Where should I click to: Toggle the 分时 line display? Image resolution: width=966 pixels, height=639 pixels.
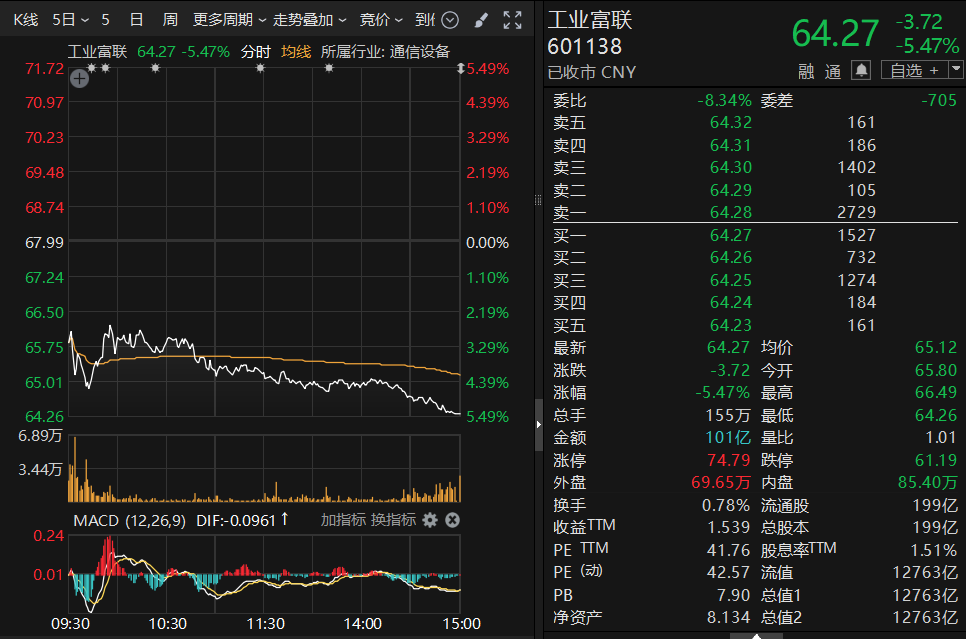pos(256,52)
